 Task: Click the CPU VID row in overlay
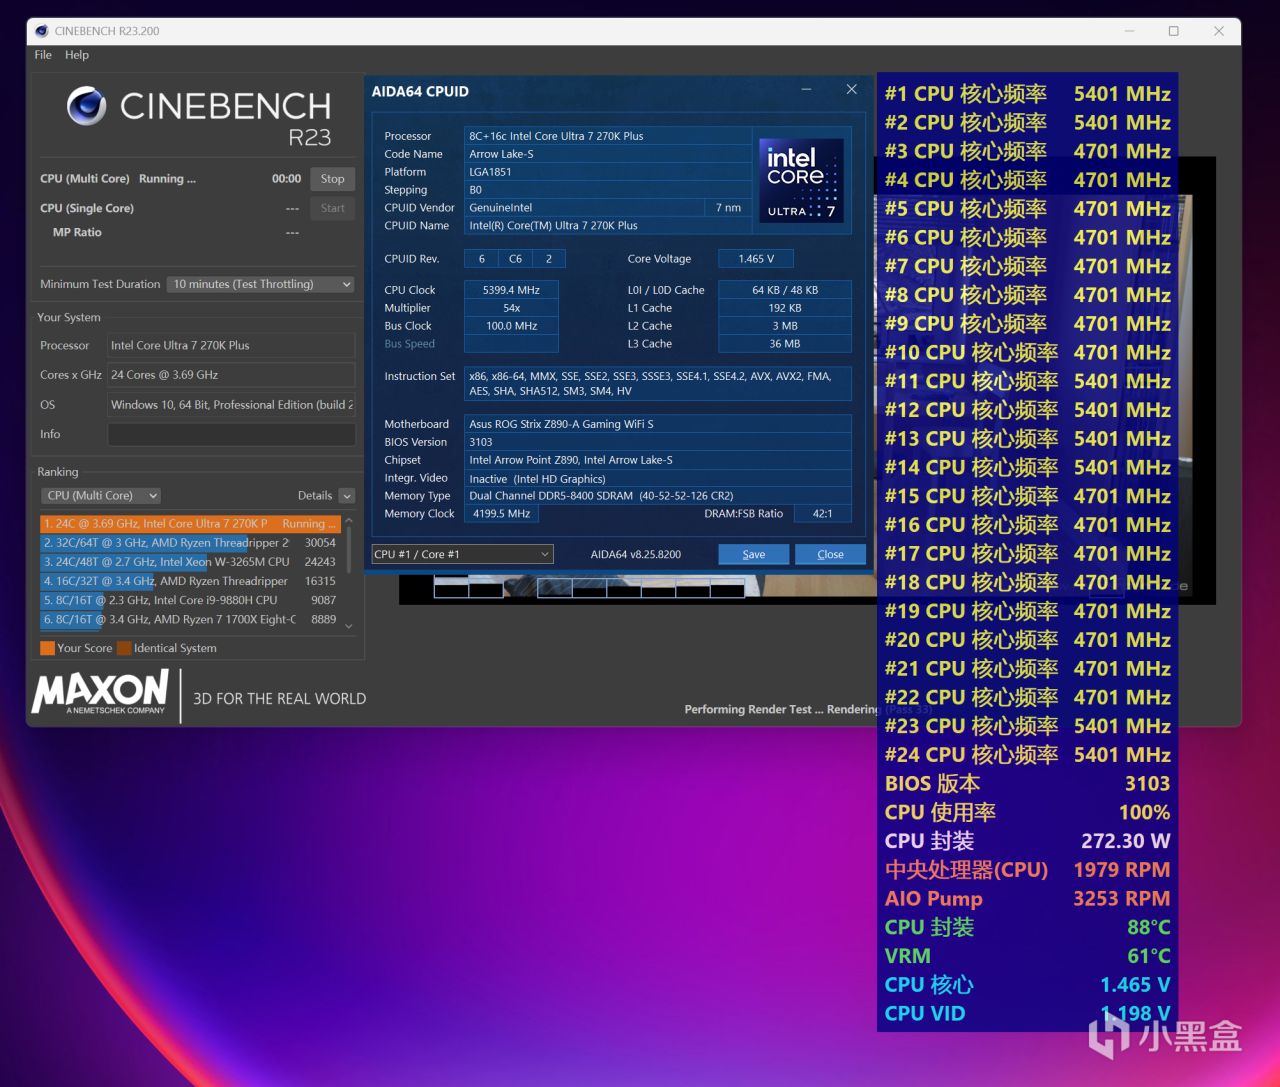1027,1014
